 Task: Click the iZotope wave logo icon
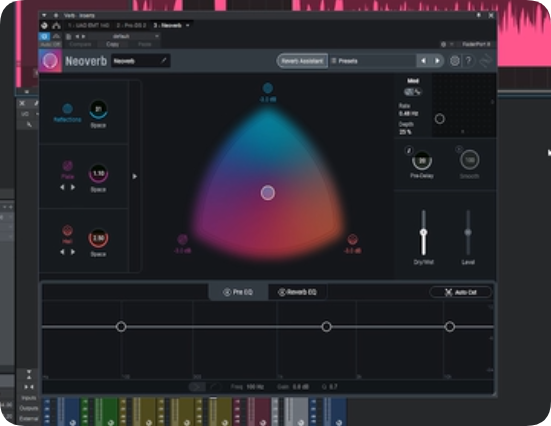[485, 61]
